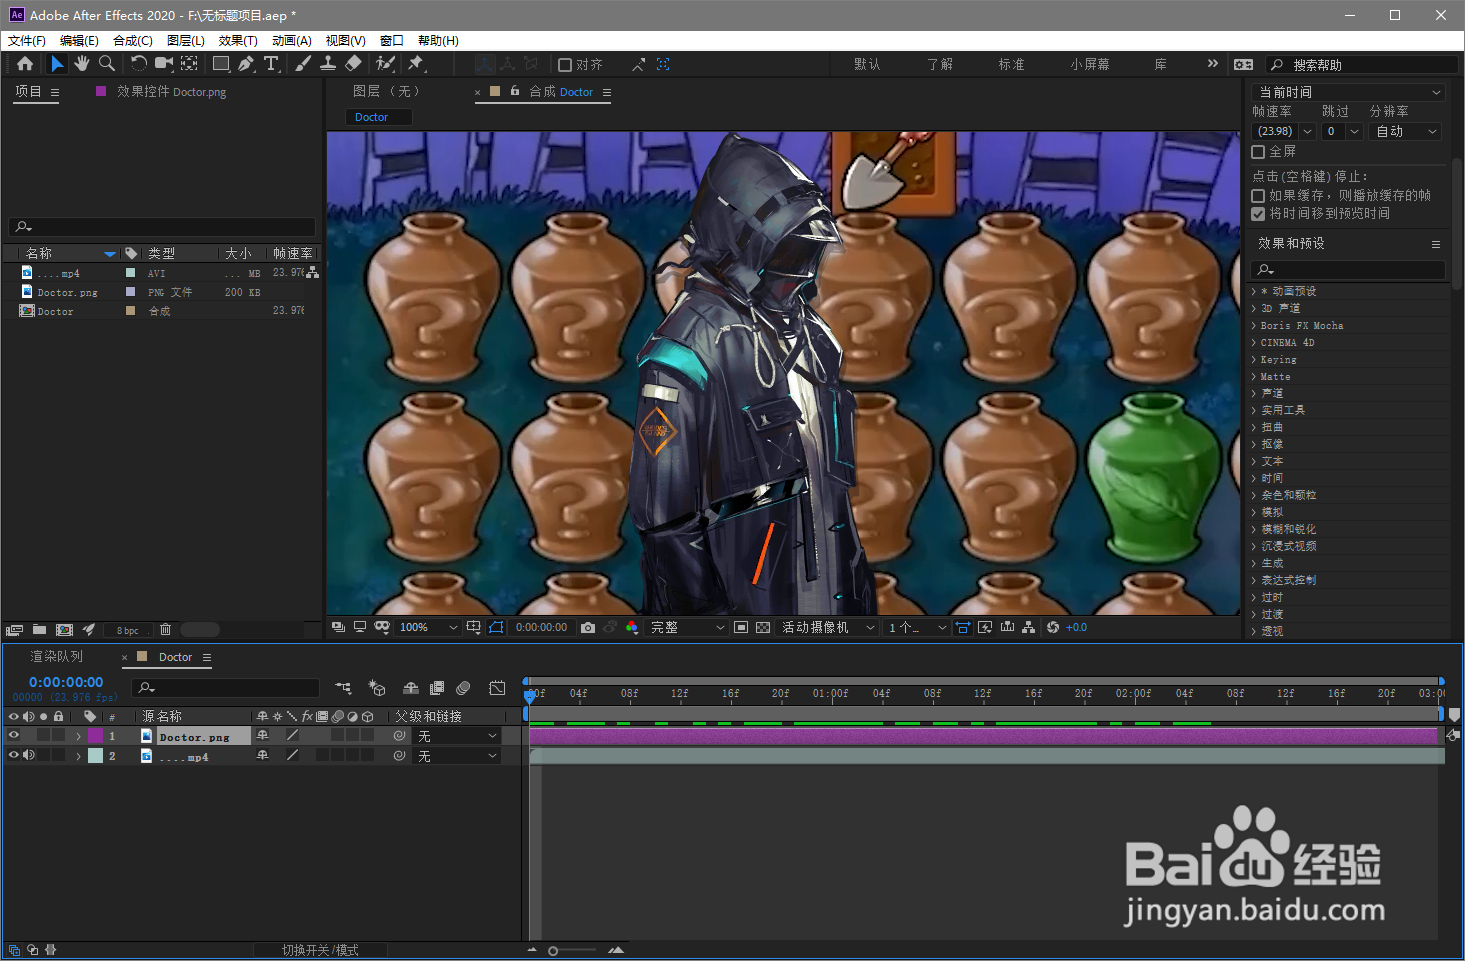Go to the Home screen icon
The width and height of the screenshot is (1465, 961).
coord(25,64)
